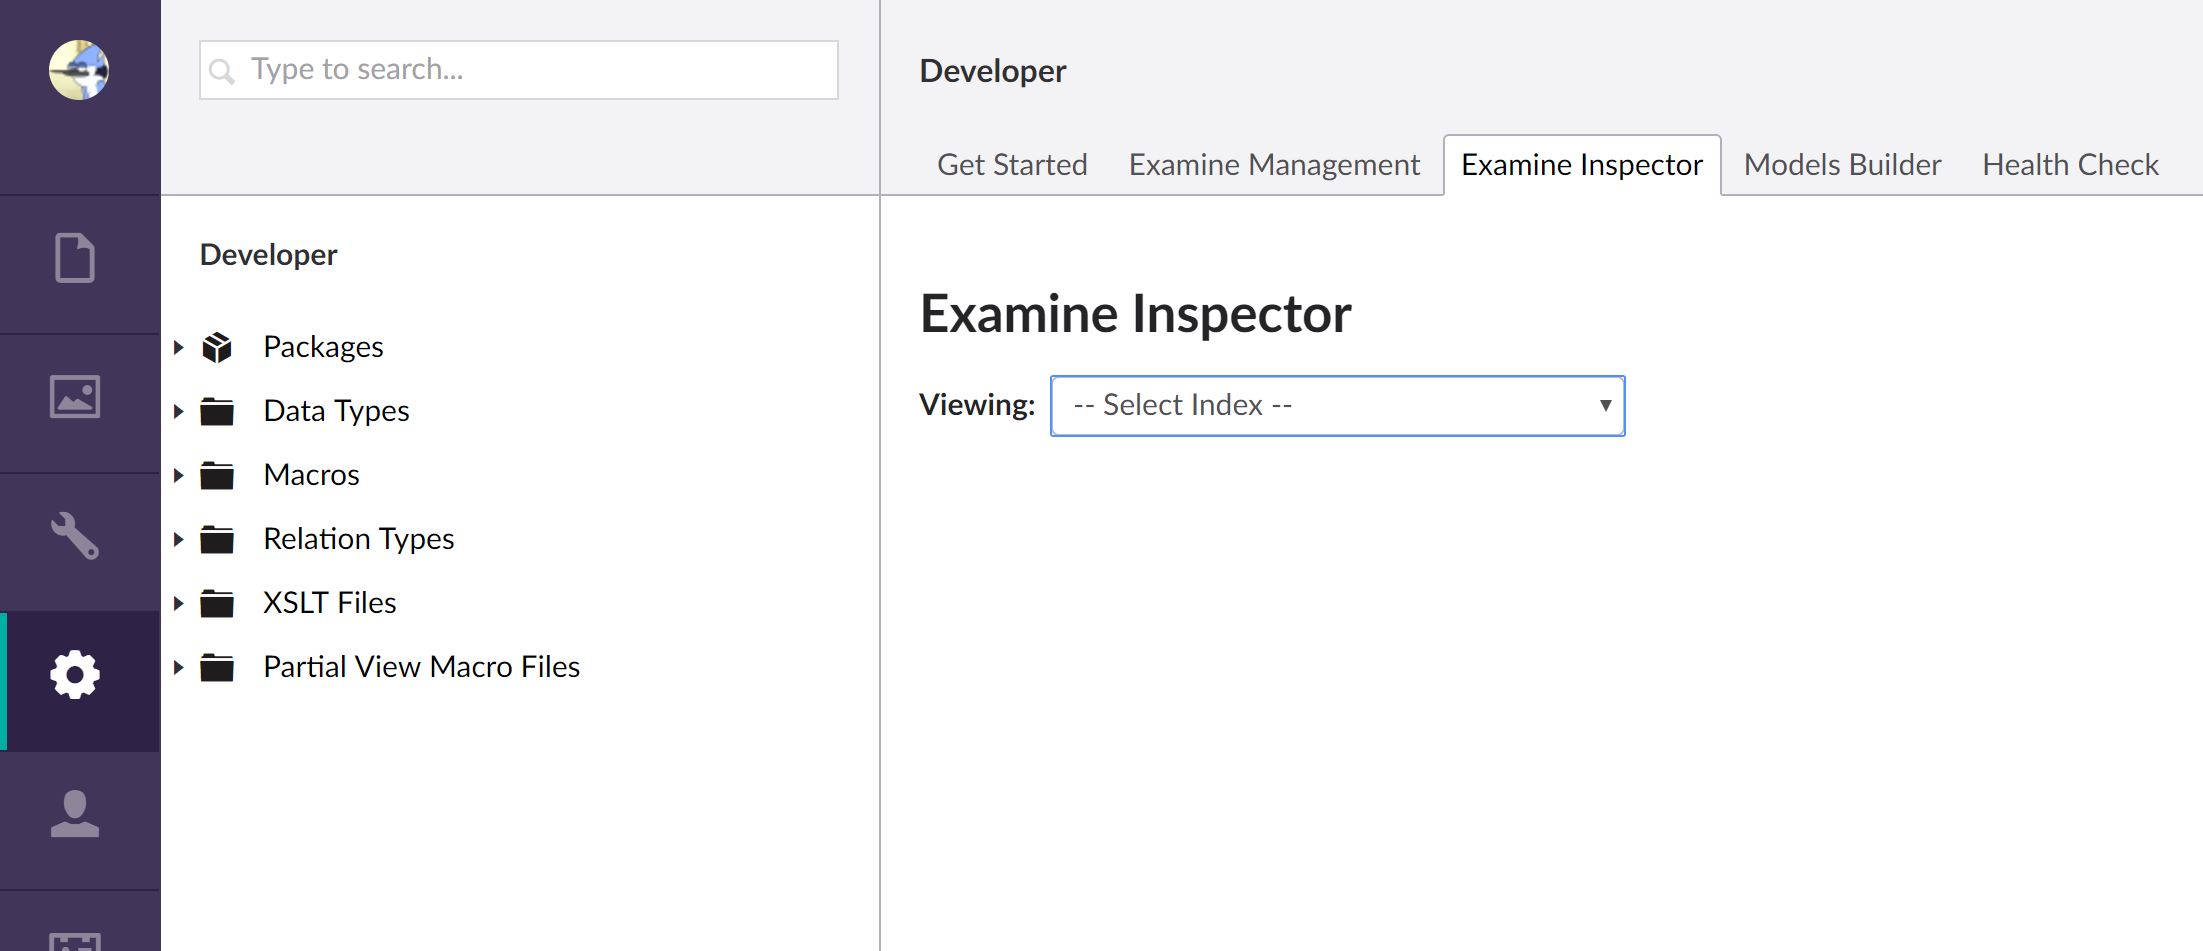Select Partial View Macro Files item
The height and width of the screenshot is (951, 2203).
pyautogui.click(x=421, y=667)
